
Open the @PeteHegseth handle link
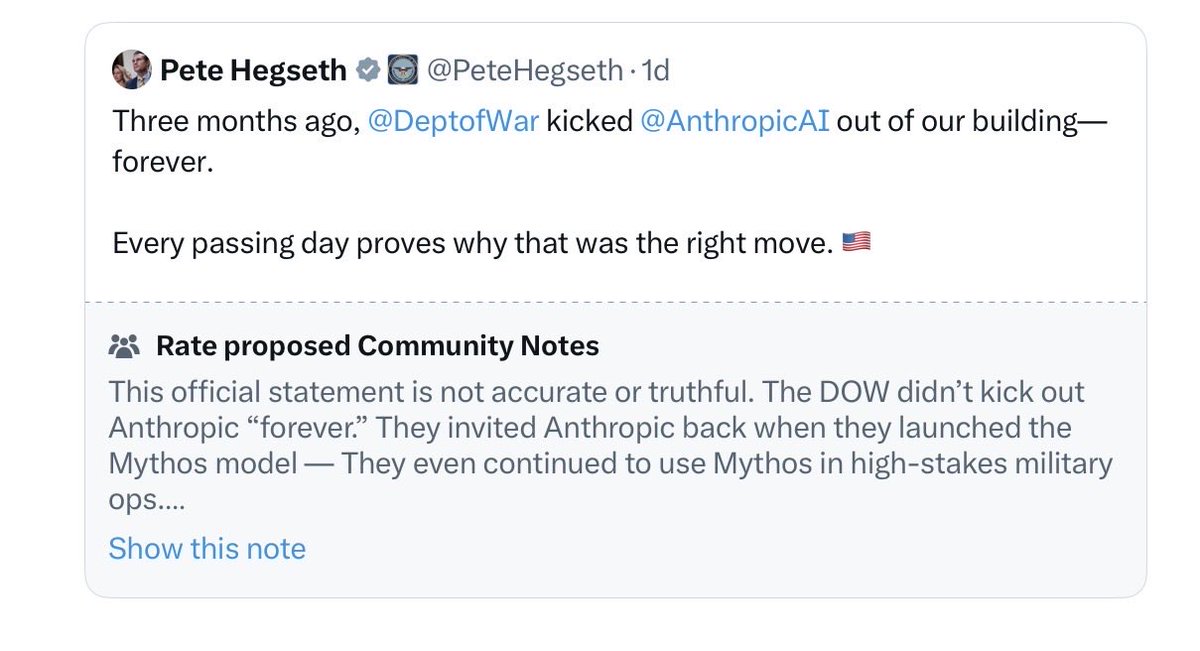(525, 71)
